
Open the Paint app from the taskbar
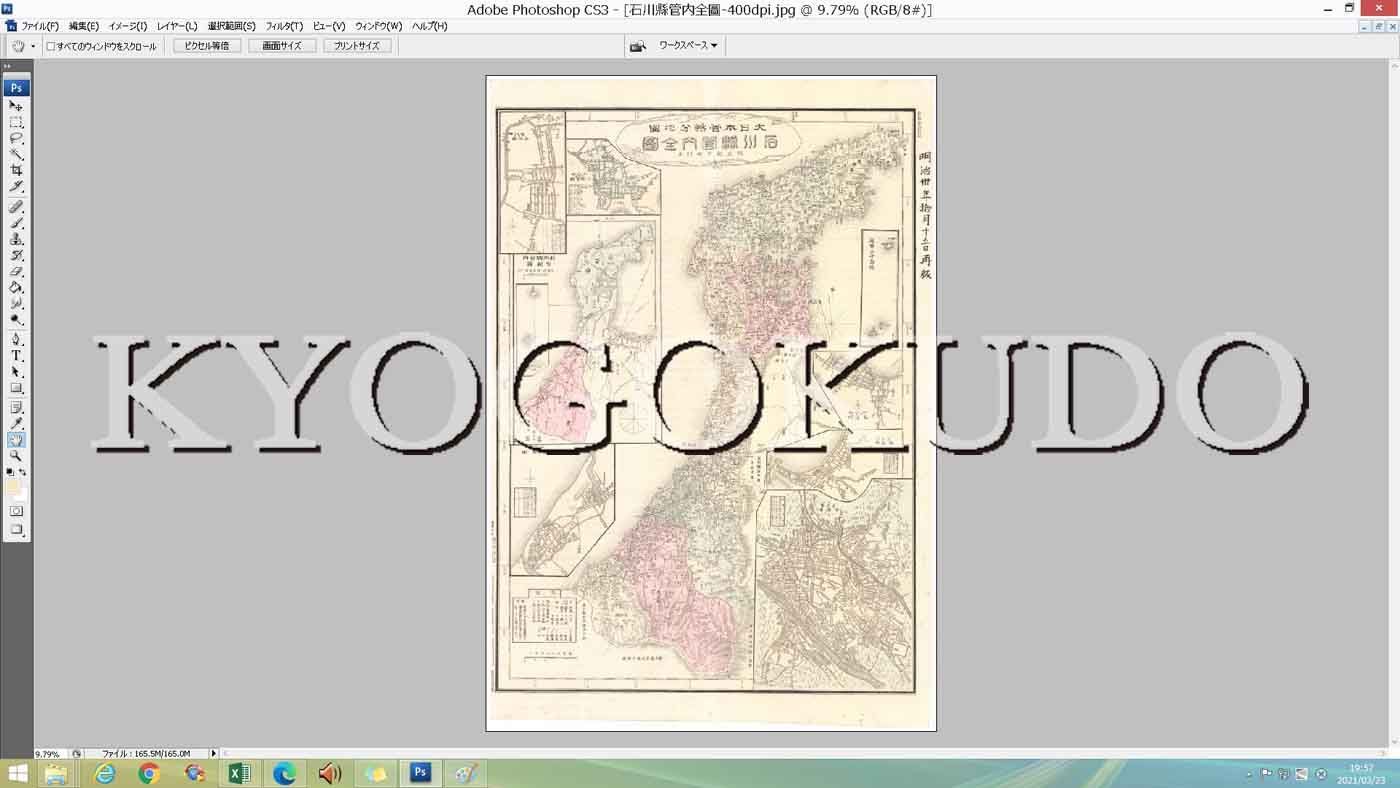465,773
